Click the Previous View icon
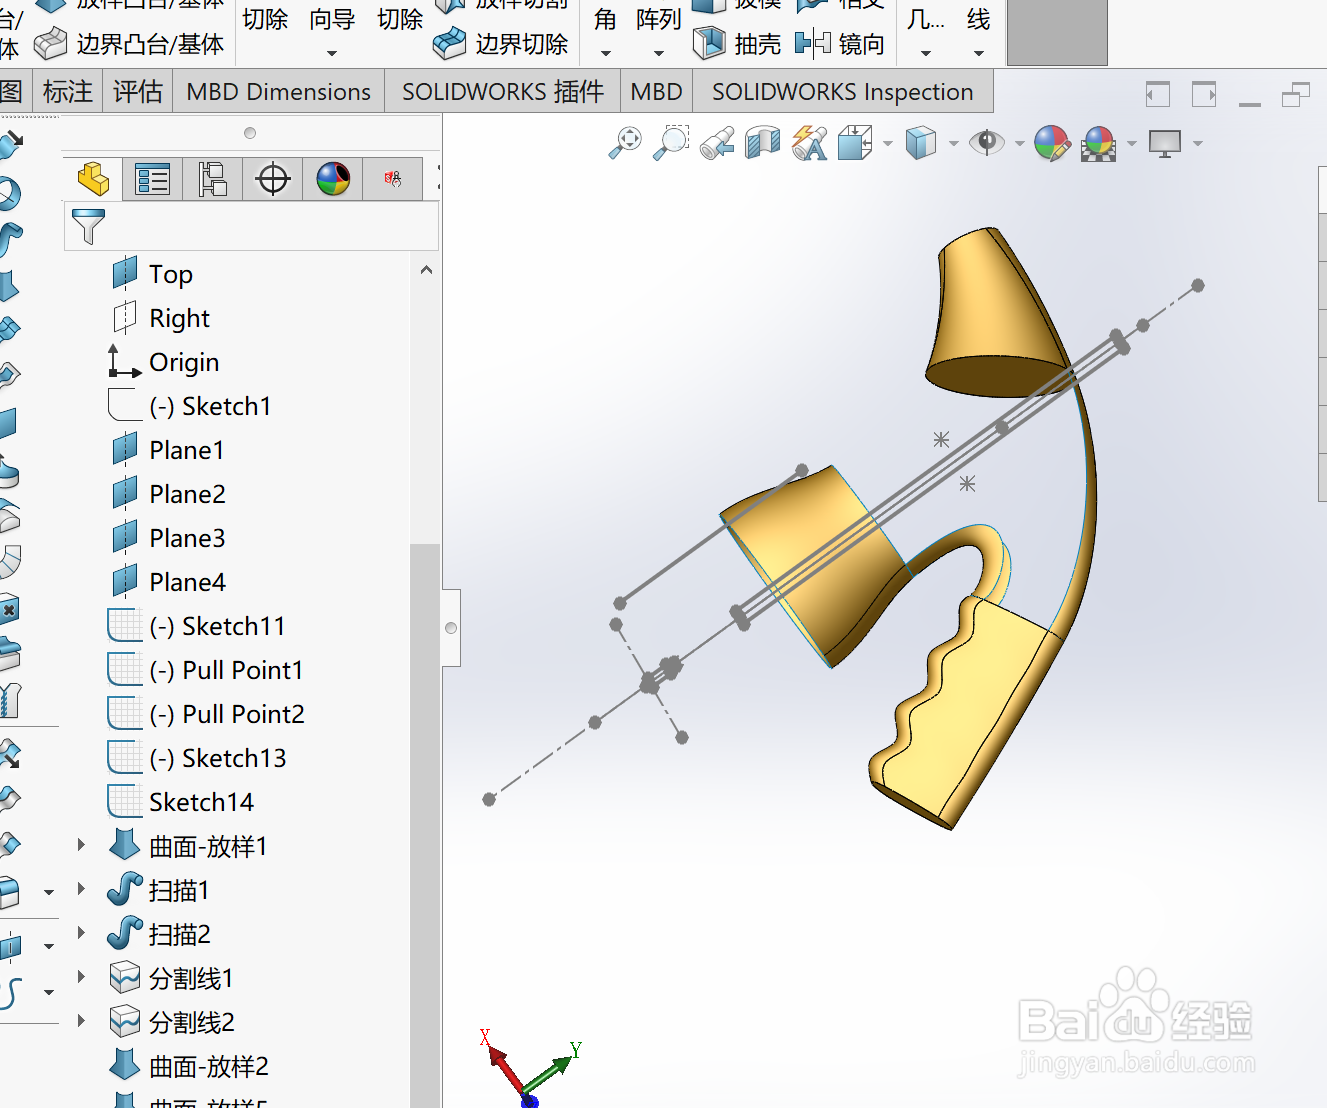 (717, 143)
